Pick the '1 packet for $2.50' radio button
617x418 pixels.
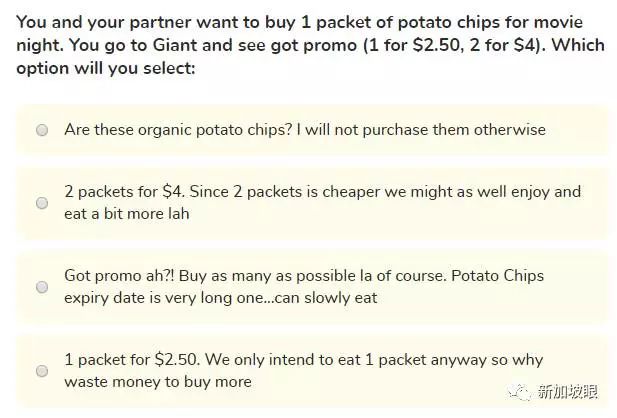[42, 370]
